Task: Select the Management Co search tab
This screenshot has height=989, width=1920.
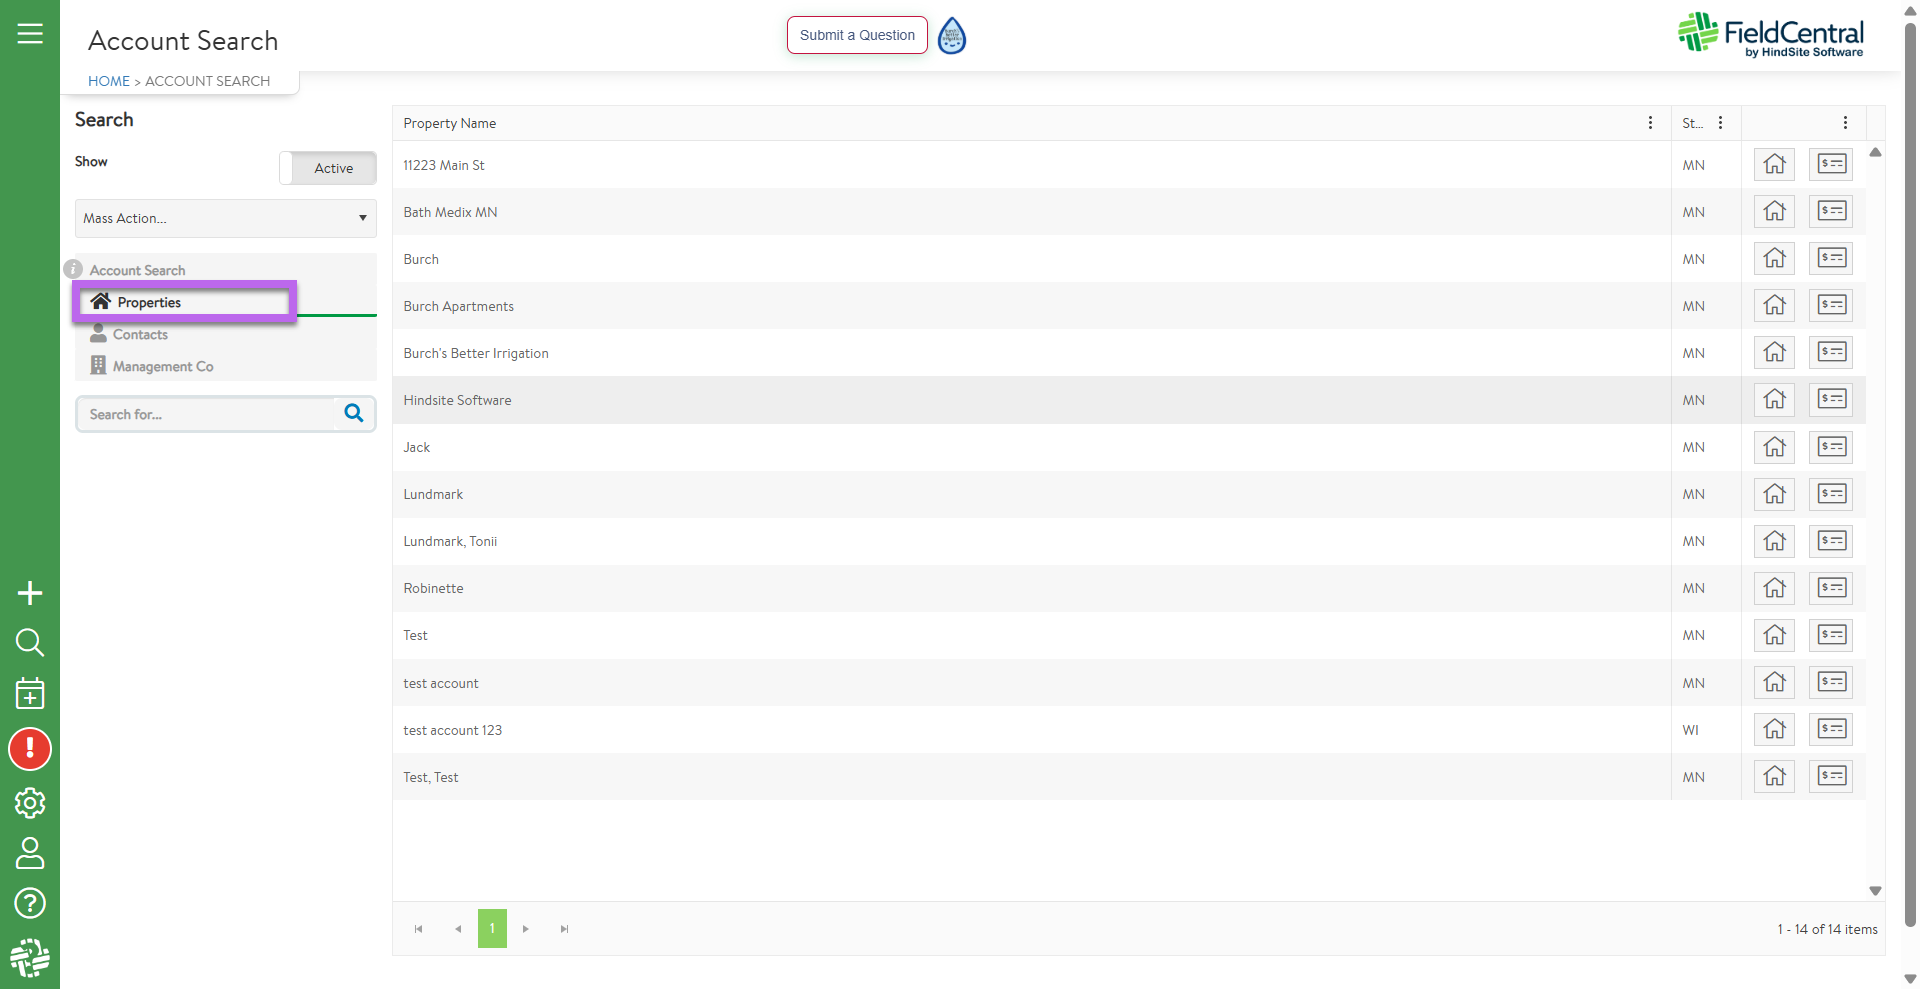Action: point(162,367)
